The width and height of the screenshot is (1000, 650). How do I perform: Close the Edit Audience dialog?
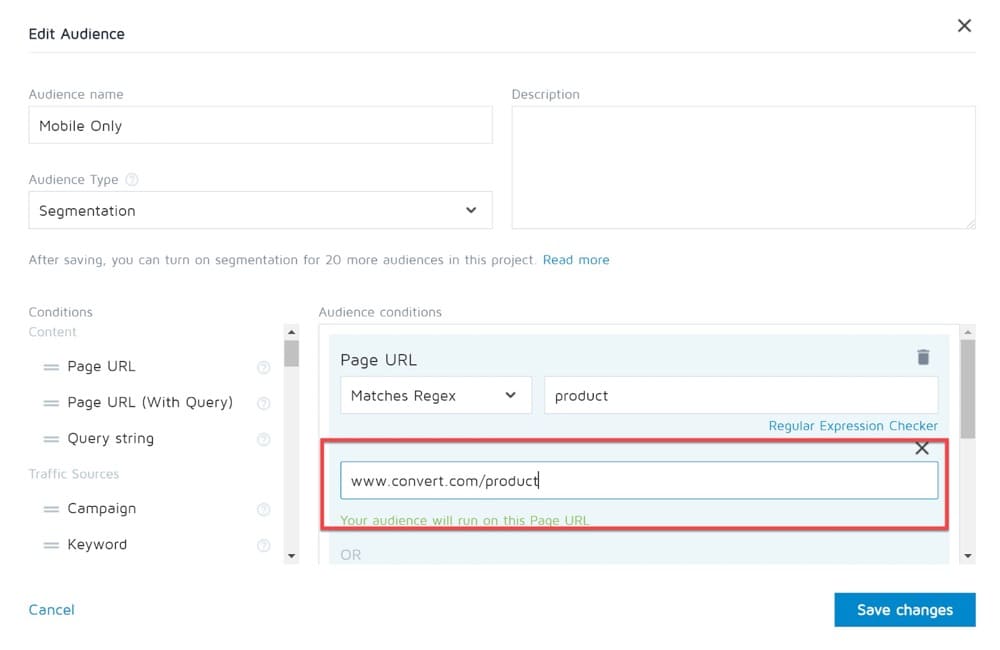coord(964,26)
